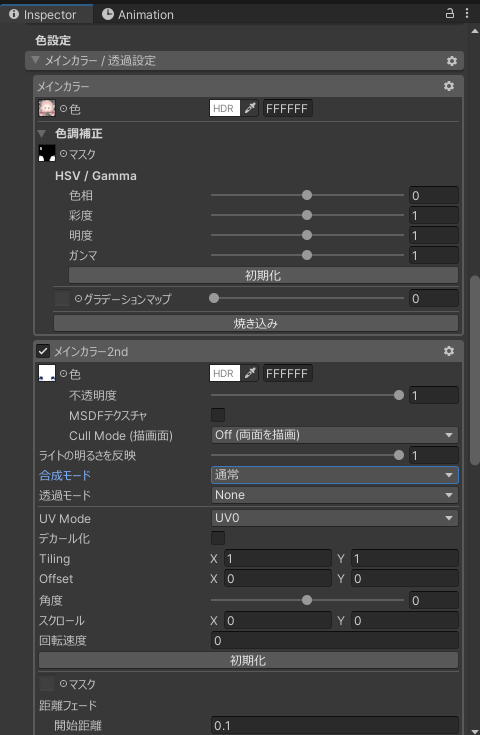Open texture picker circle beside main 色
Screen dimensions: 480x735
coord(63,109)
